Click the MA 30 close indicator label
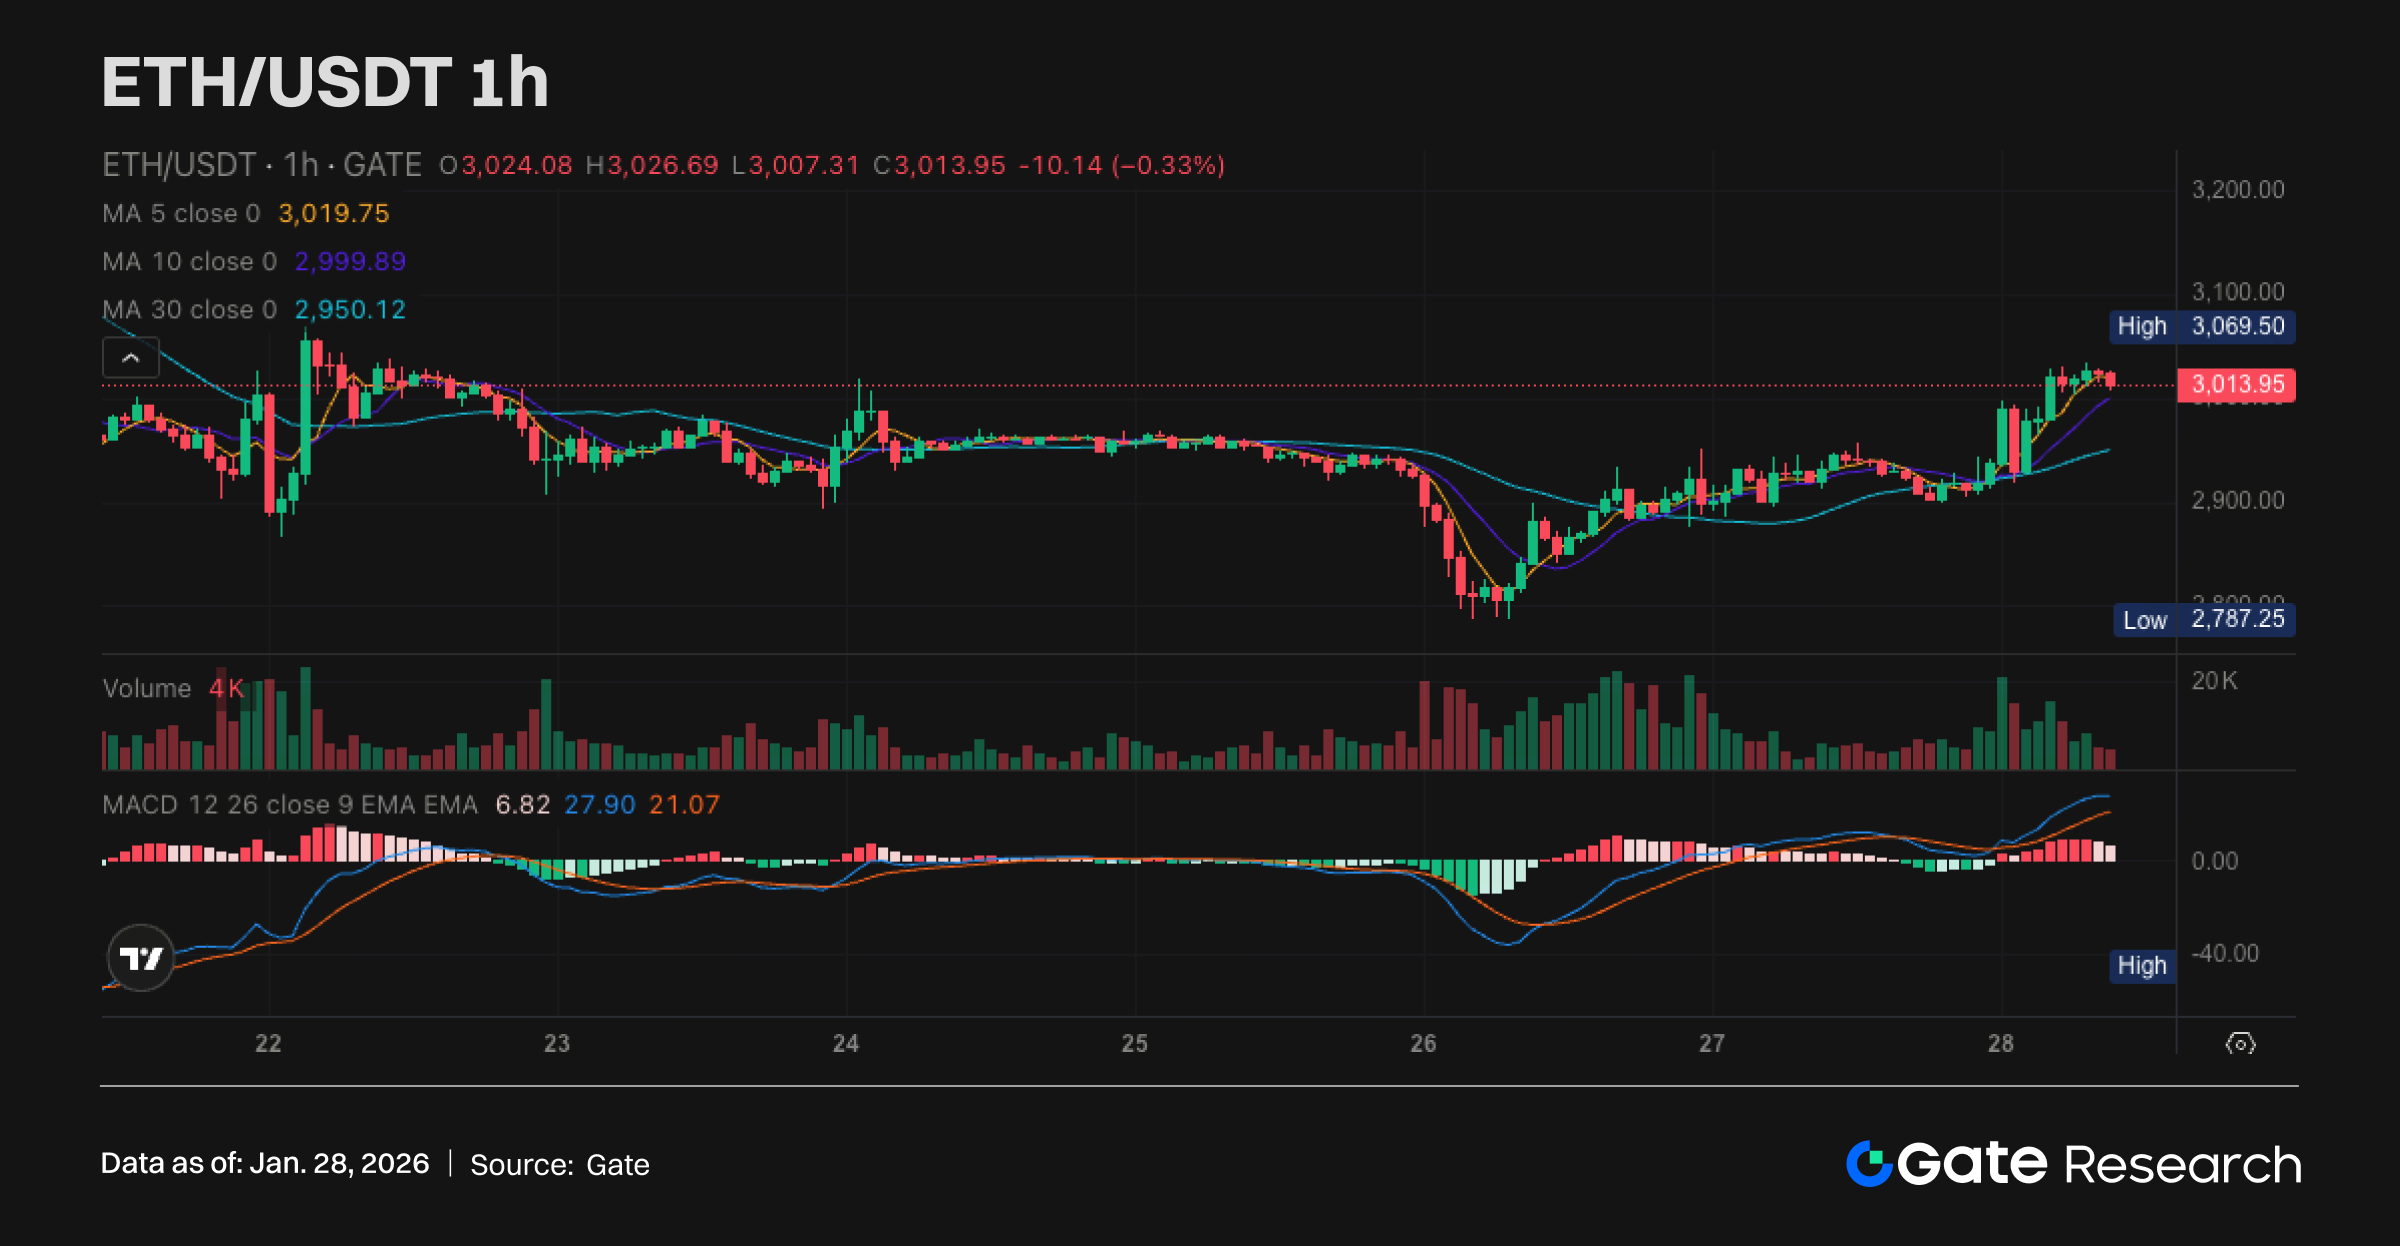This screenshot has height=1246, width=2400. click(x=189, y=309)
